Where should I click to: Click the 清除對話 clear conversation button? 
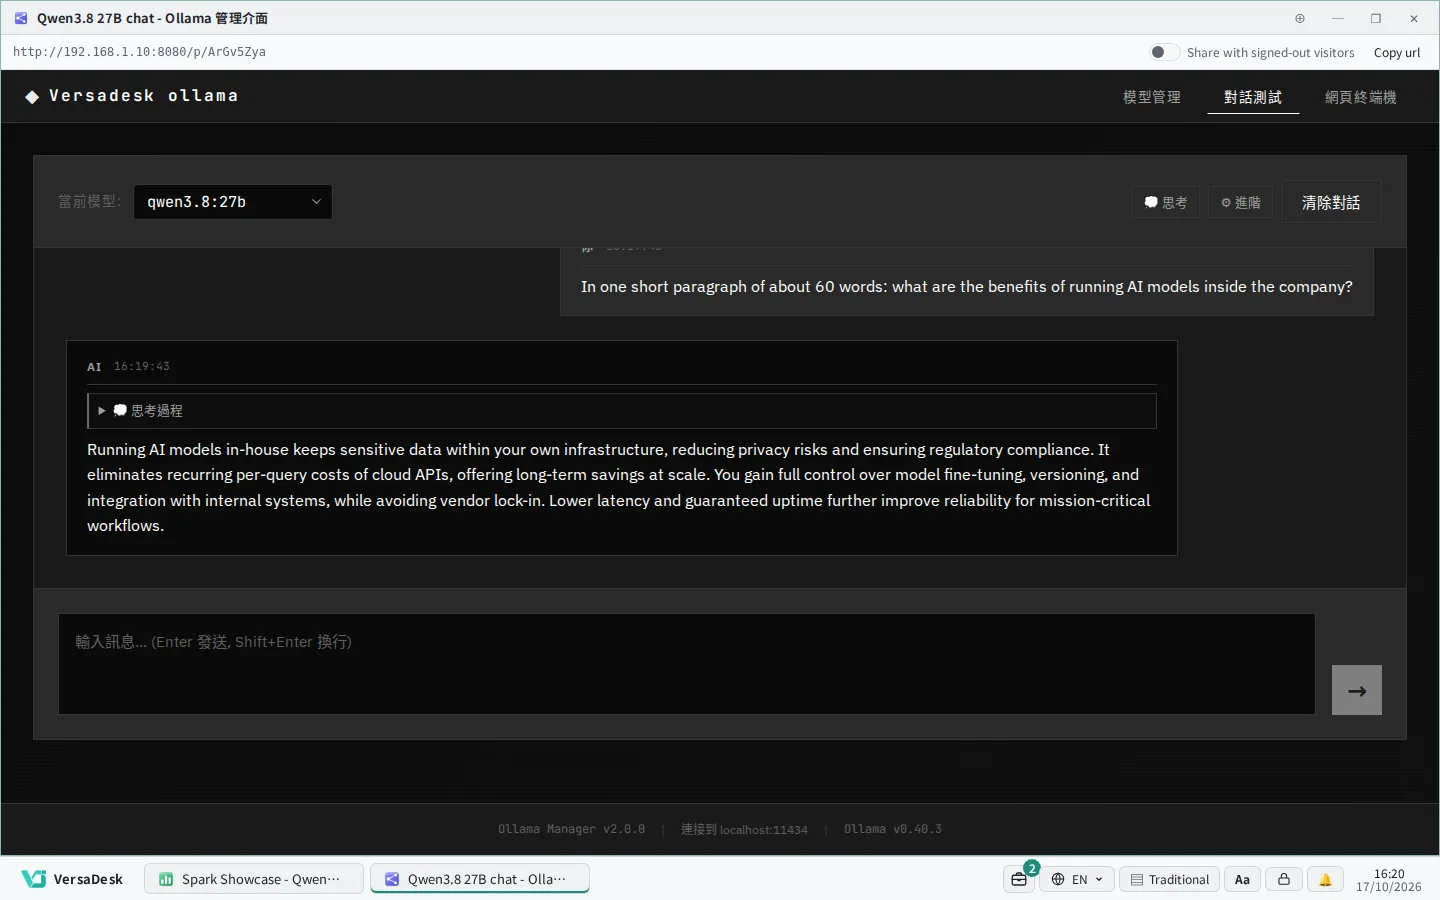[x=1331, y=202]
